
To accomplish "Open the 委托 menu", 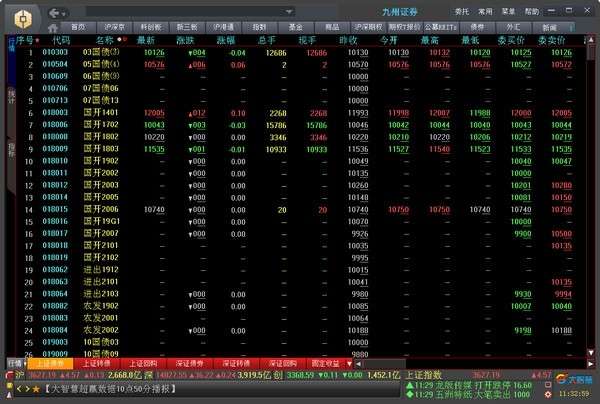I will coord(462,12).
